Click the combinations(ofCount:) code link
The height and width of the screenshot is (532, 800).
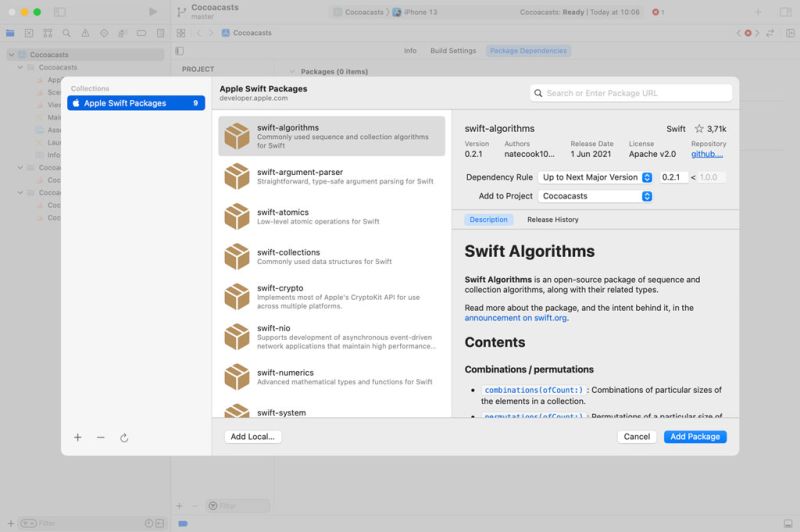[533, 390]
